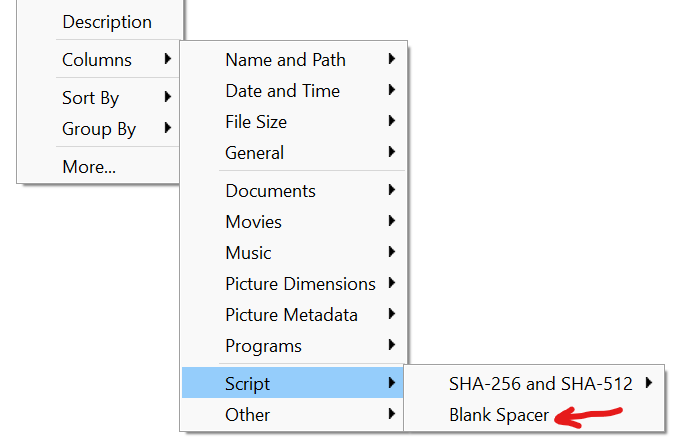
Task: Select the Description menu entry
Action: [x=100, y=22]
